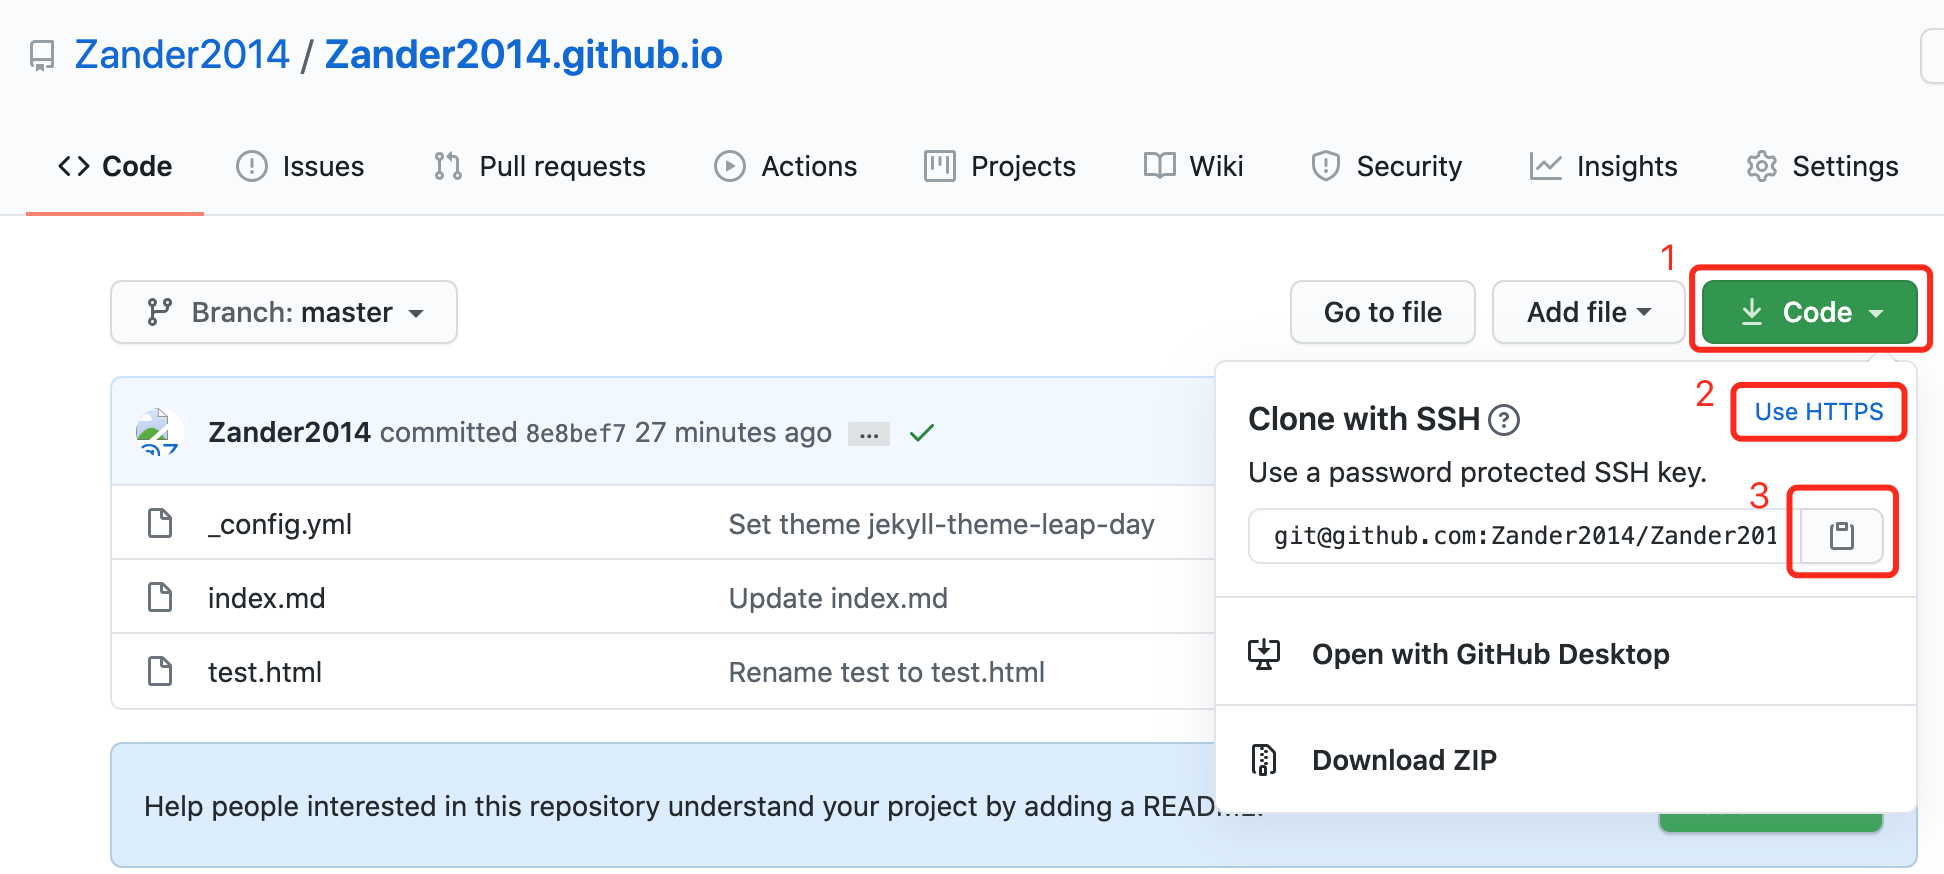
Task: Click the repository icon beside Zander2014
Action: click(42, 56)
